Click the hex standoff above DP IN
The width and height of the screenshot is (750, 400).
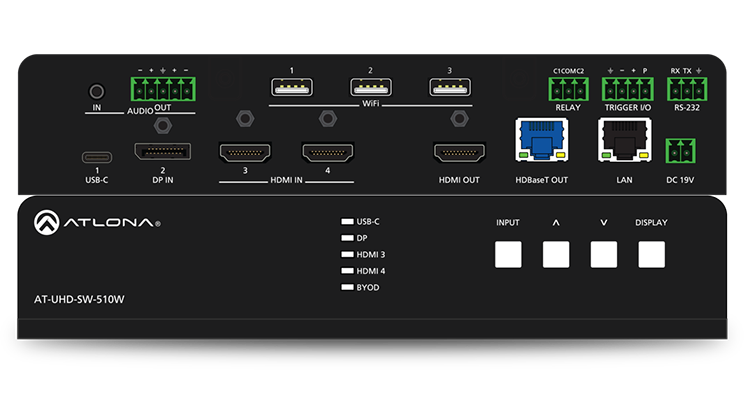coord(163,125)
